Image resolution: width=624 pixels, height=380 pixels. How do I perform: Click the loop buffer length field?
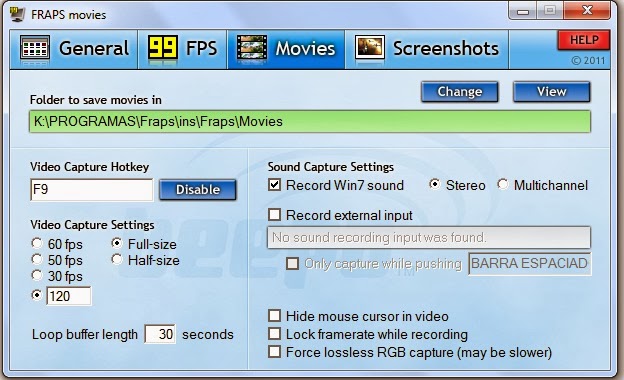[160, 334]
